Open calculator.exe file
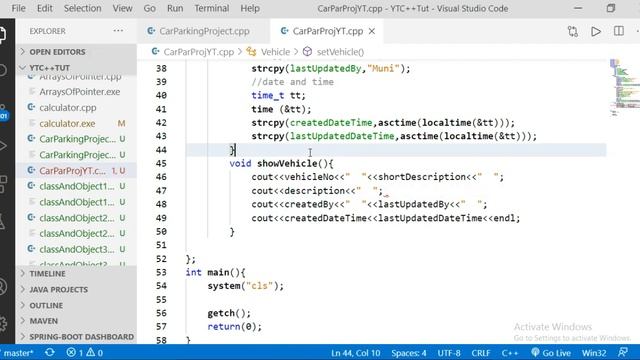640x360 pixels. point(67,123)
